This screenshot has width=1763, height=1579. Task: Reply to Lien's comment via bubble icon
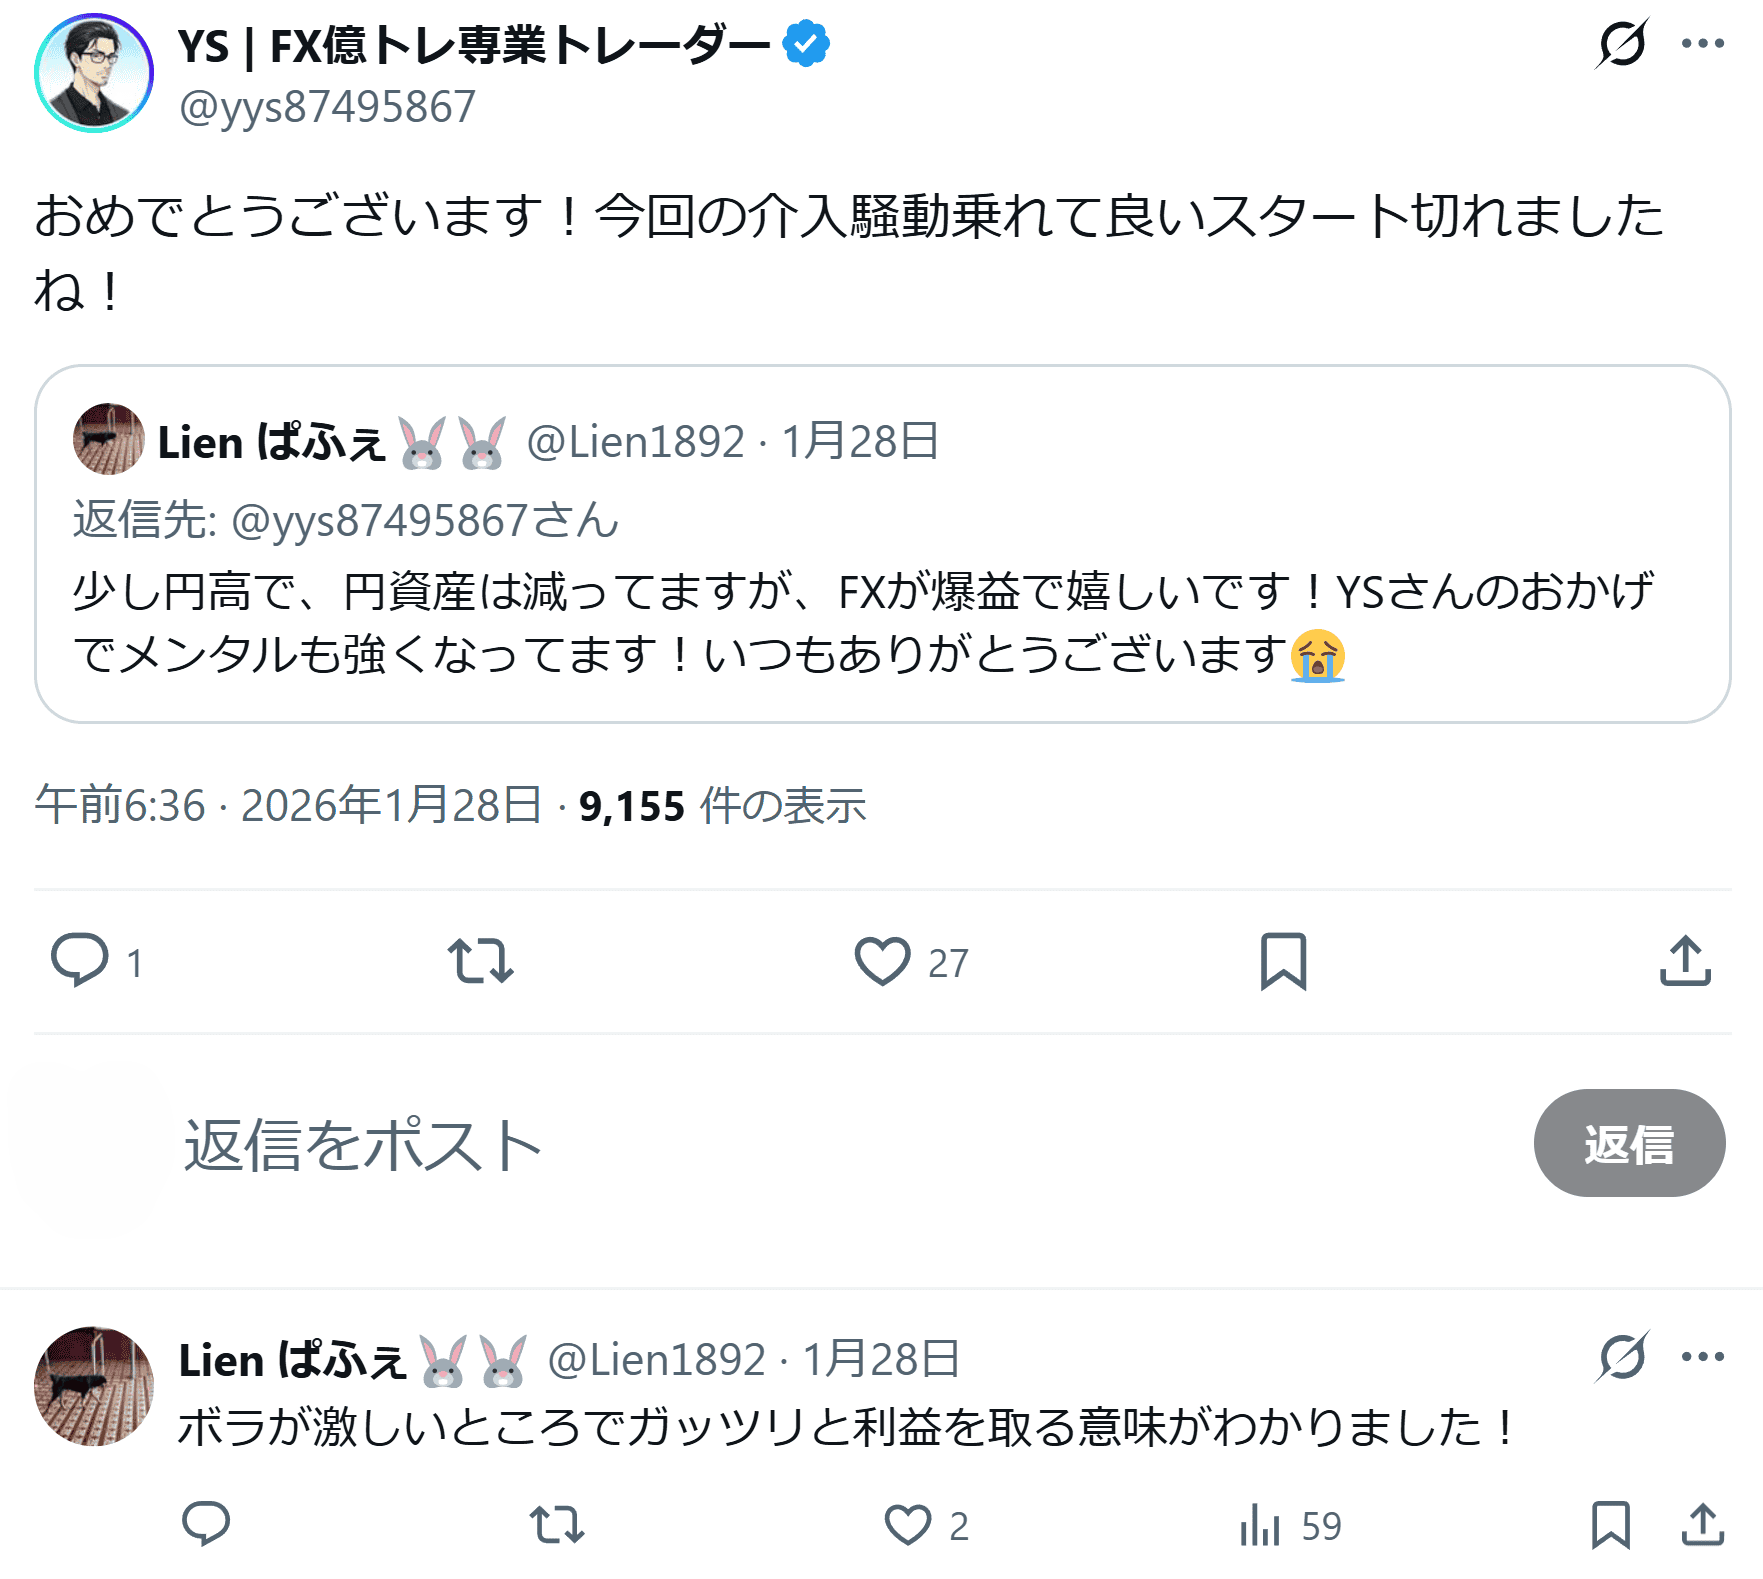point(206,1525)
